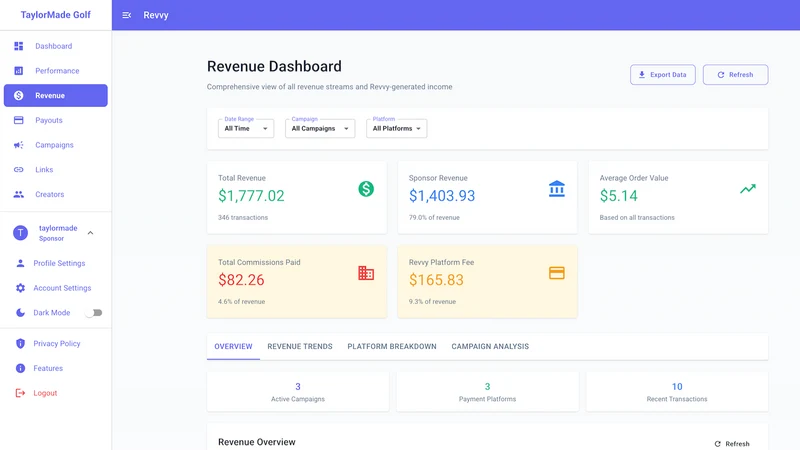The height and width of the screenshot is (450, 800).
Task: Open the Creators page label
Action: pos(49,194)
